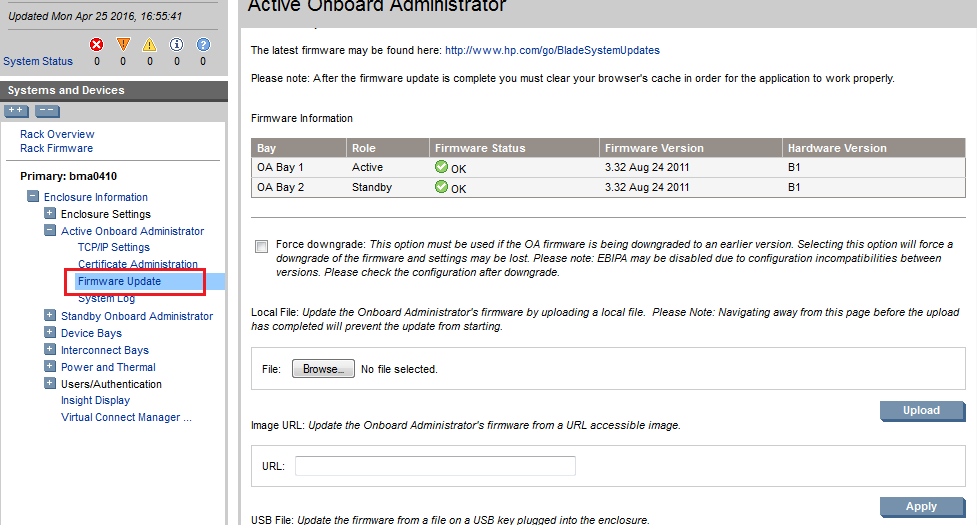The image size is (977, 525).
Task: Click the red critical error status icon
Action: click(97, 44)
